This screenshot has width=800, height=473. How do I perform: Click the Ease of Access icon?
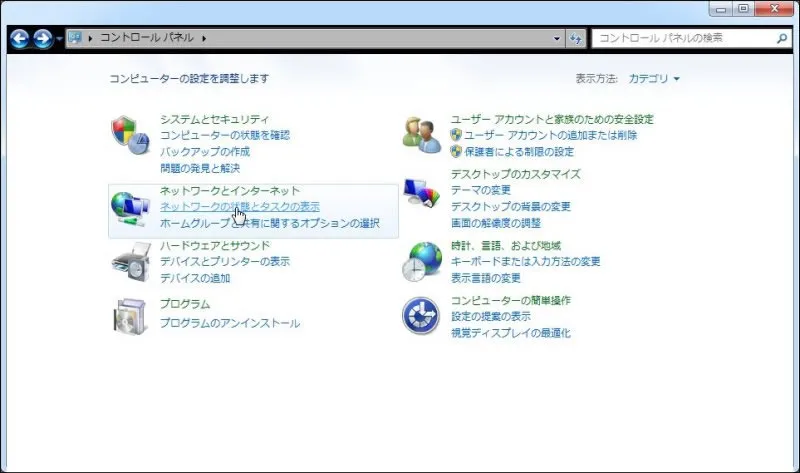pos(421,315)
